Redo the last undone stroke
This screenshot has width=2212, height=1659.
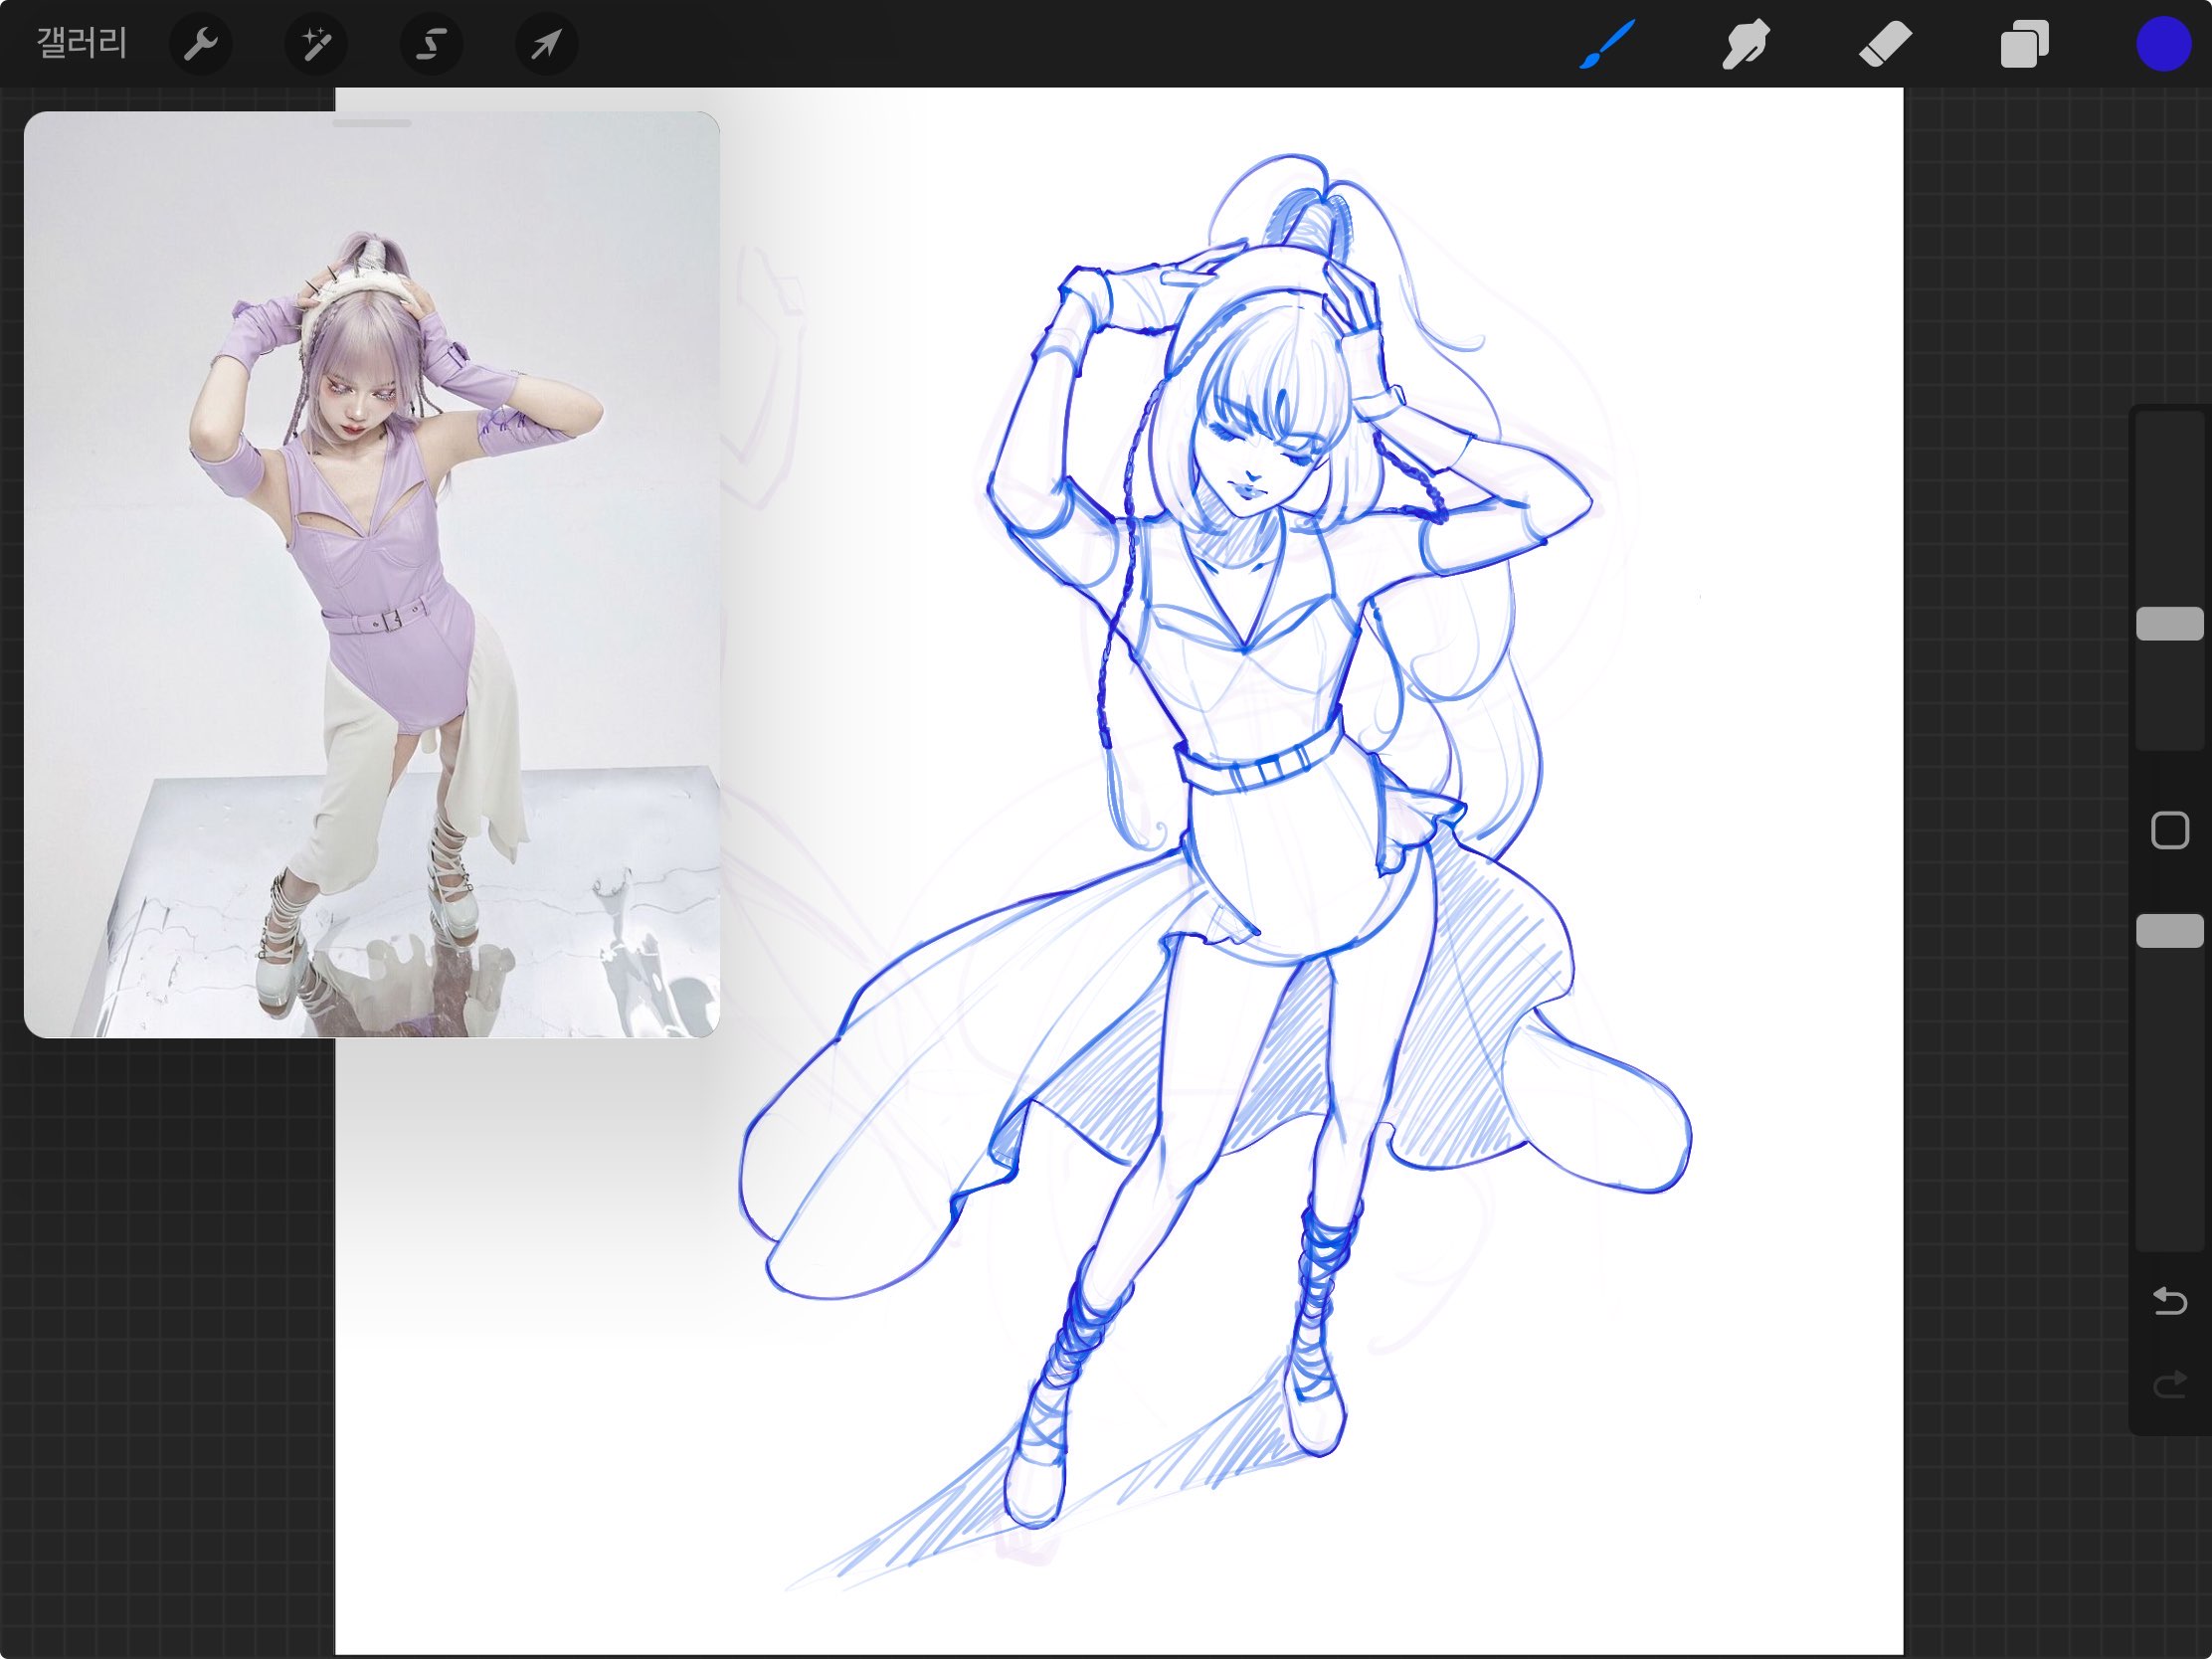point(2169,1385)
